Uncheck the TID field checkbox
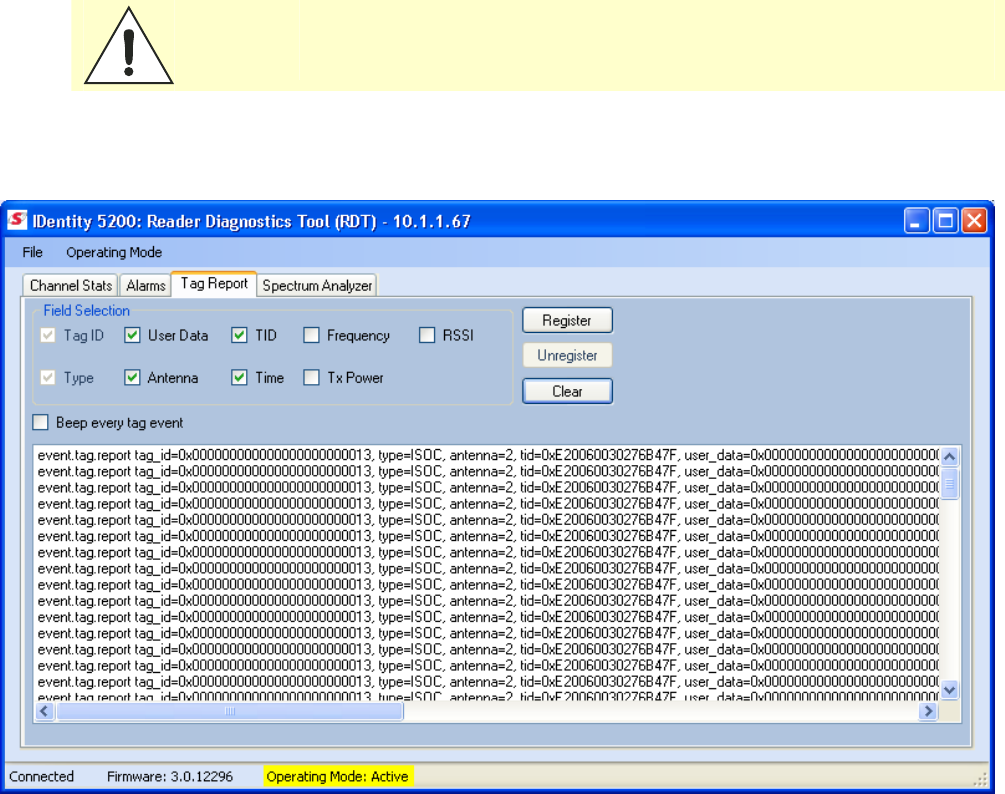The height and width of the screenshot is (794, 1005). pos(239,335)
